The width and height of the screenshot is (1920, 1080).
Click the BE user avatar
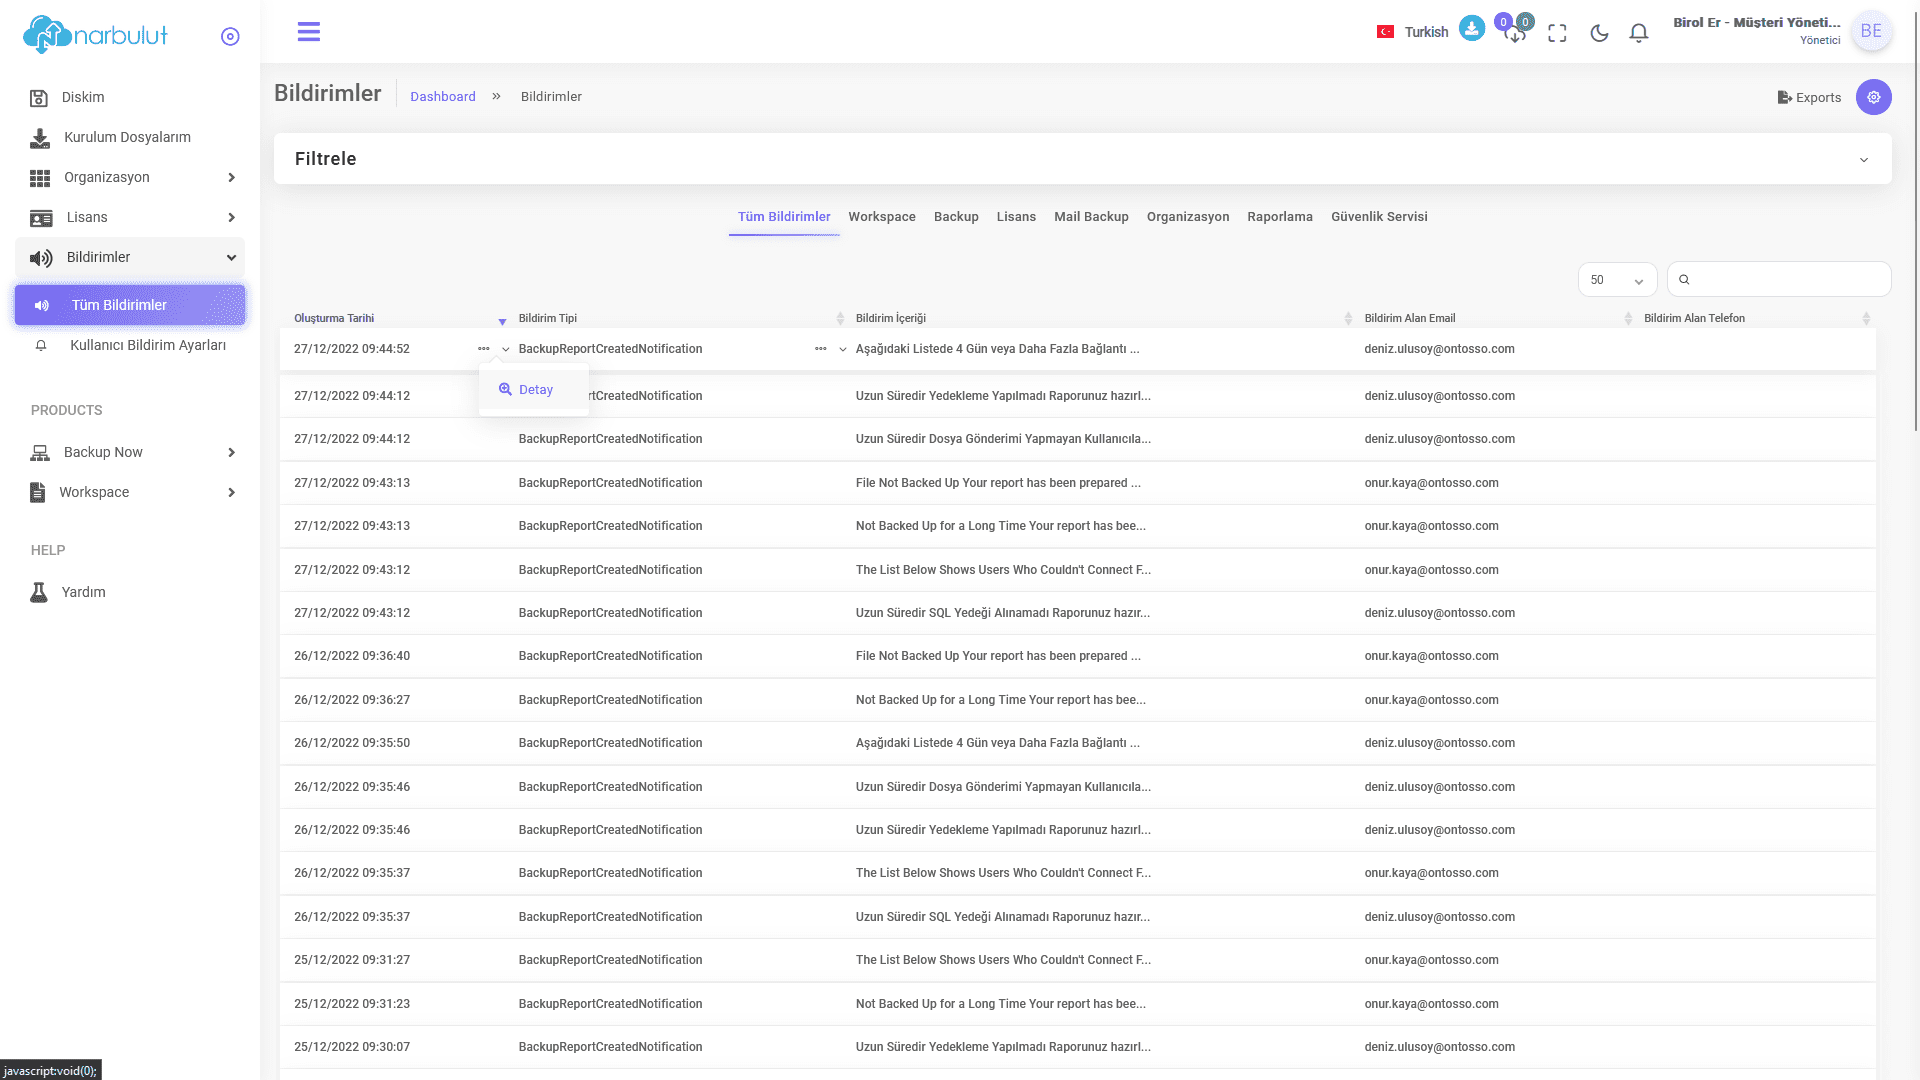(1871, 31)
